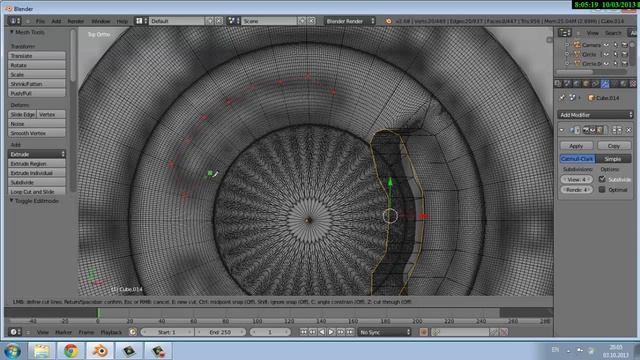640x360 pixels.
Task: Open the render properties tab icon
Action: point(558,84)
